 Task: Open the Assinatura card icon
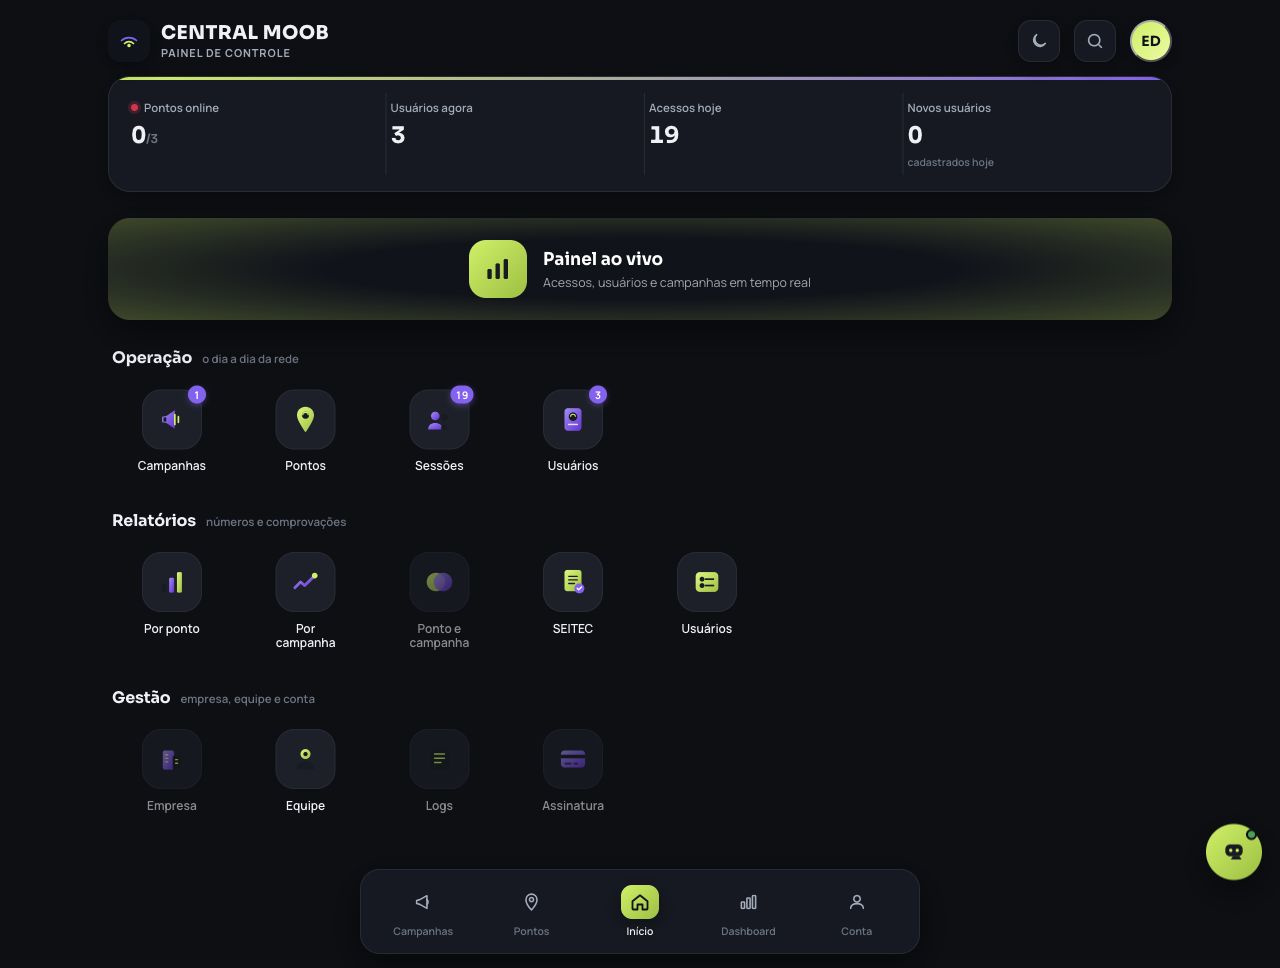point(573,759)
